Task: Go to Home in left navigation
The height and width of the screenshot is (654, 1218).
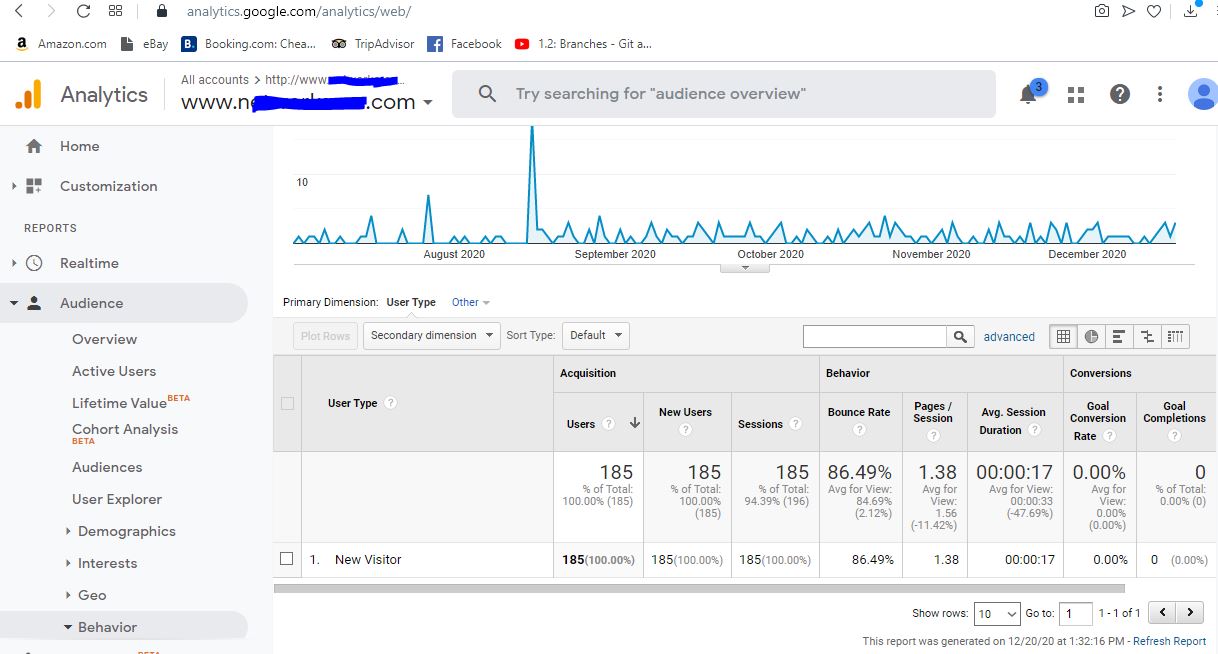Action: pyautogui.click(x=79, y=146)
